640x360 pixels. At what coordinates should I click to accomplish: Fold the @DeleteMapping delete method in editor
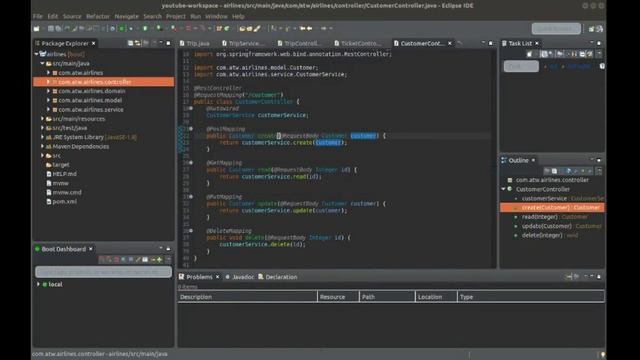191,231
